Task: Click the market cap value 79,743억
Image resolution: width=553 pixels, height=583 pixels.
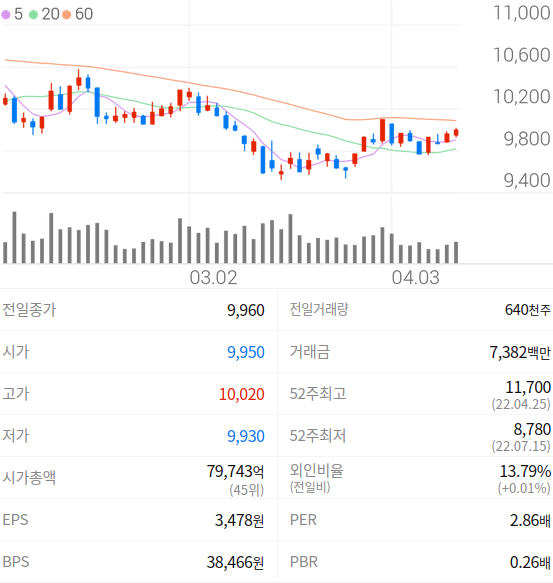Action: (x=235, y=471)
